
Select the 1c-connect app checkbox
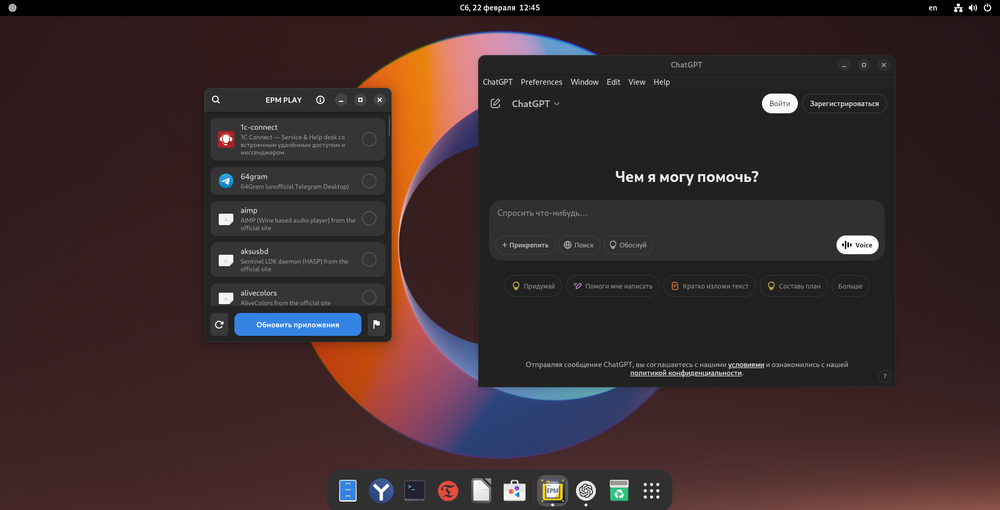coord(369,139)
